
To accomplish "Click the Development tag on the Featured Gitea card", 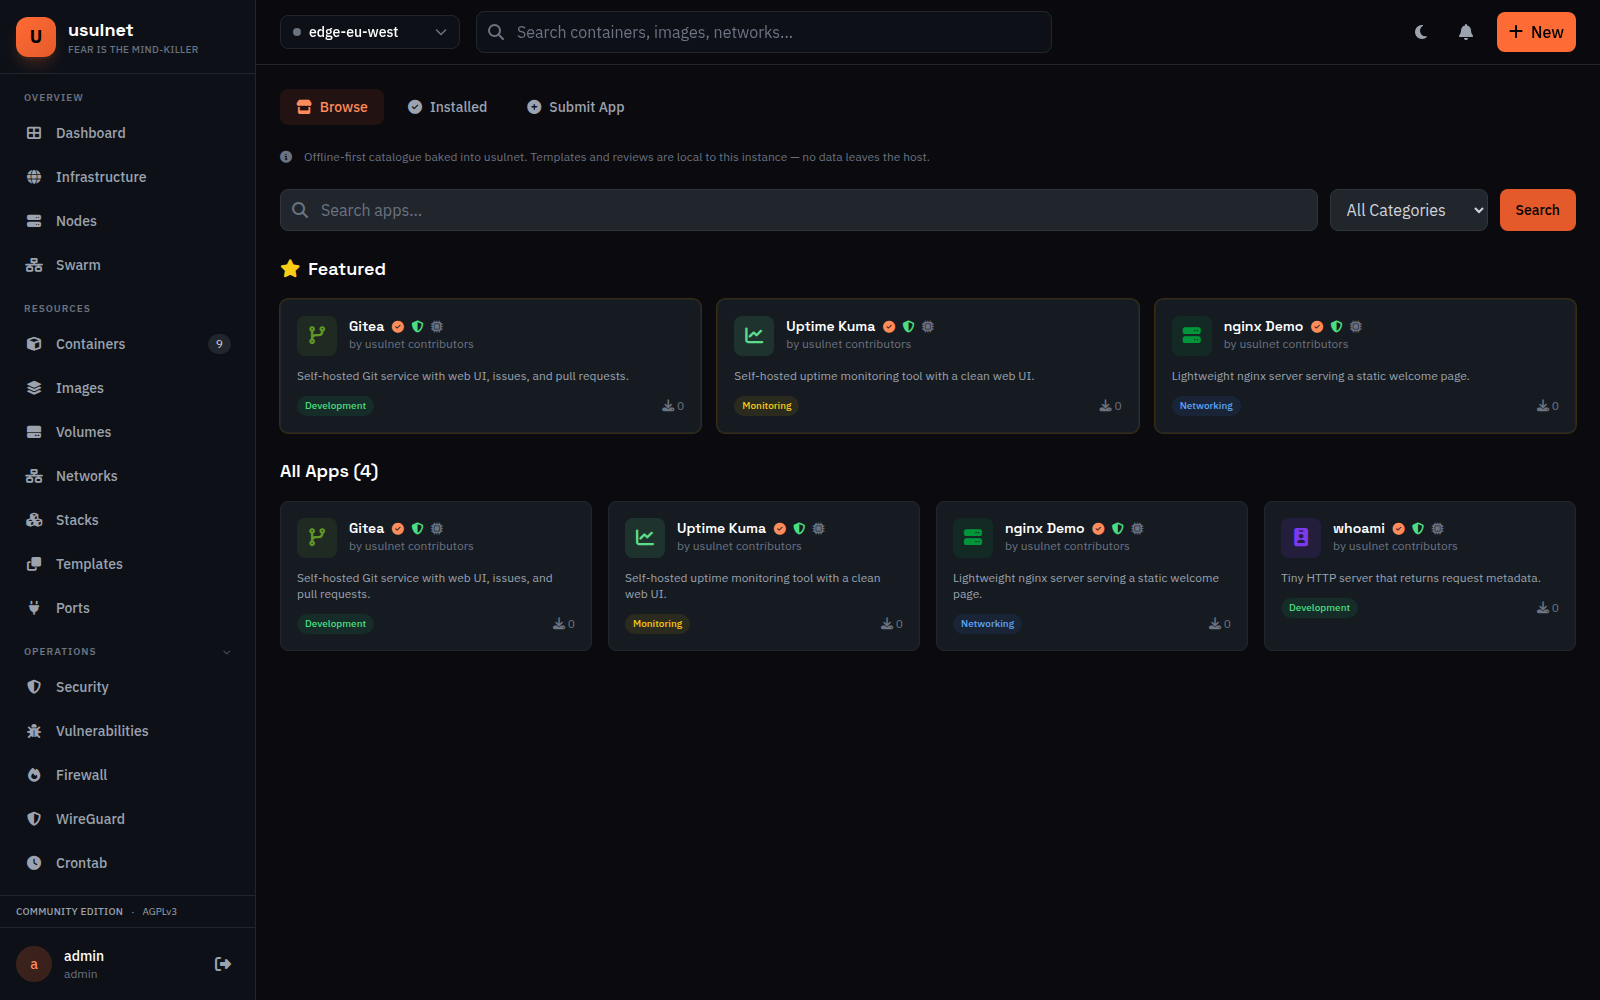I will [x=335, y=406].
